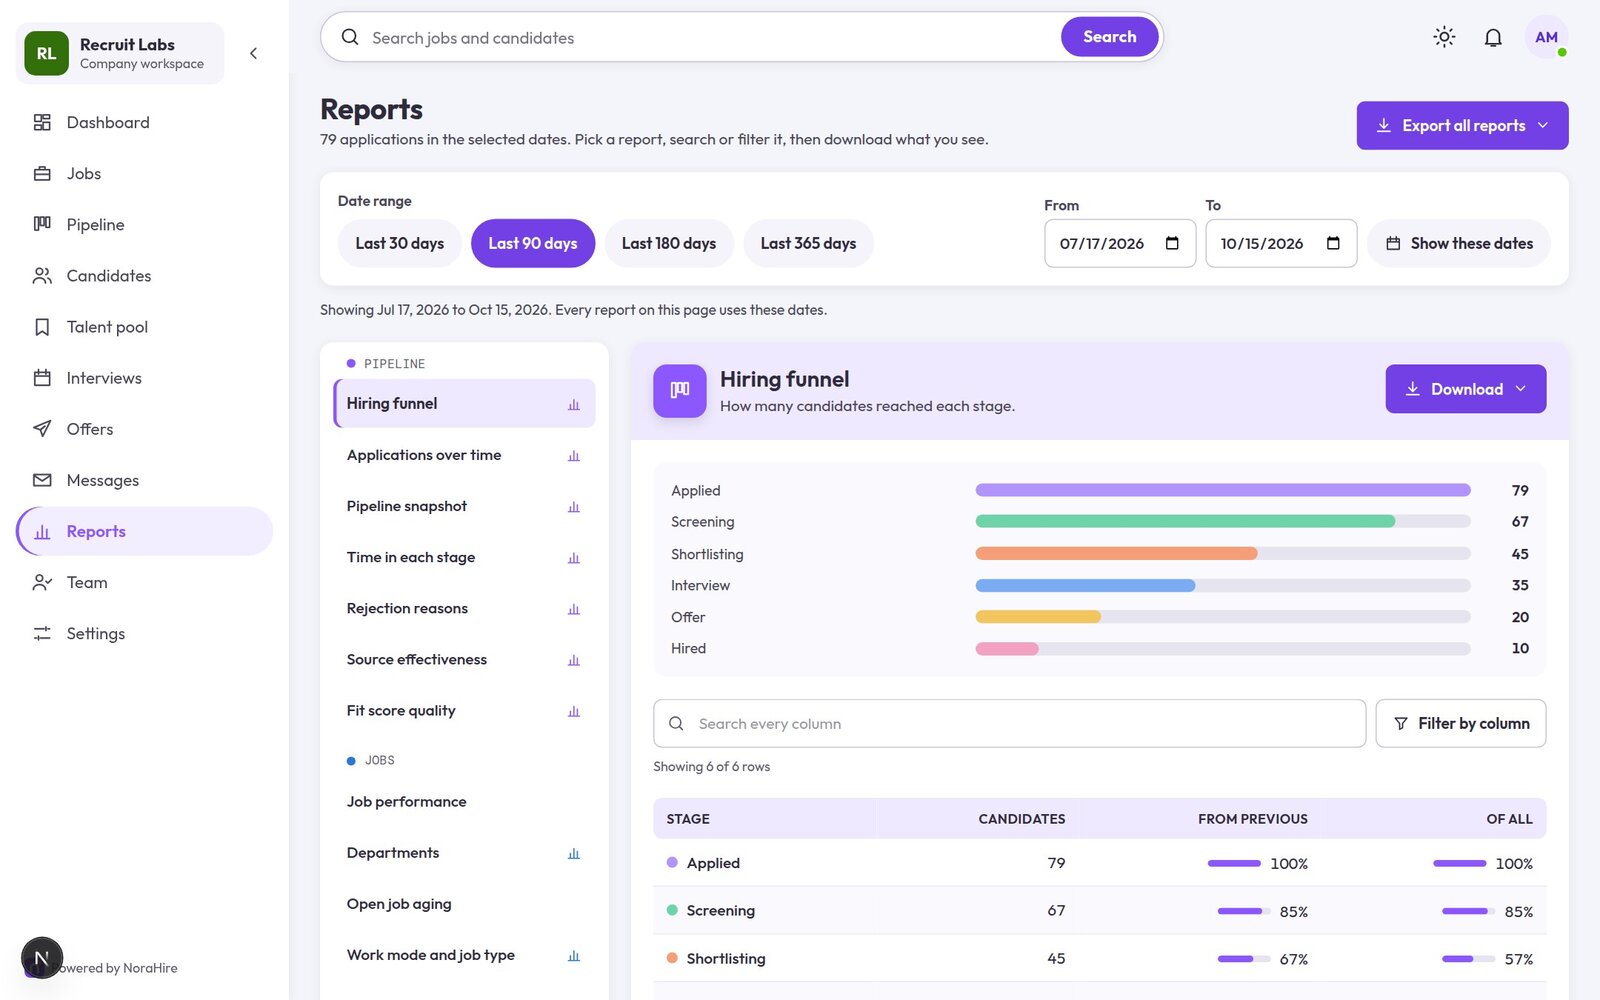The image size is (1600, 1000).
Task: Focus the Search every column field
Action: (x=1009, y=723)
